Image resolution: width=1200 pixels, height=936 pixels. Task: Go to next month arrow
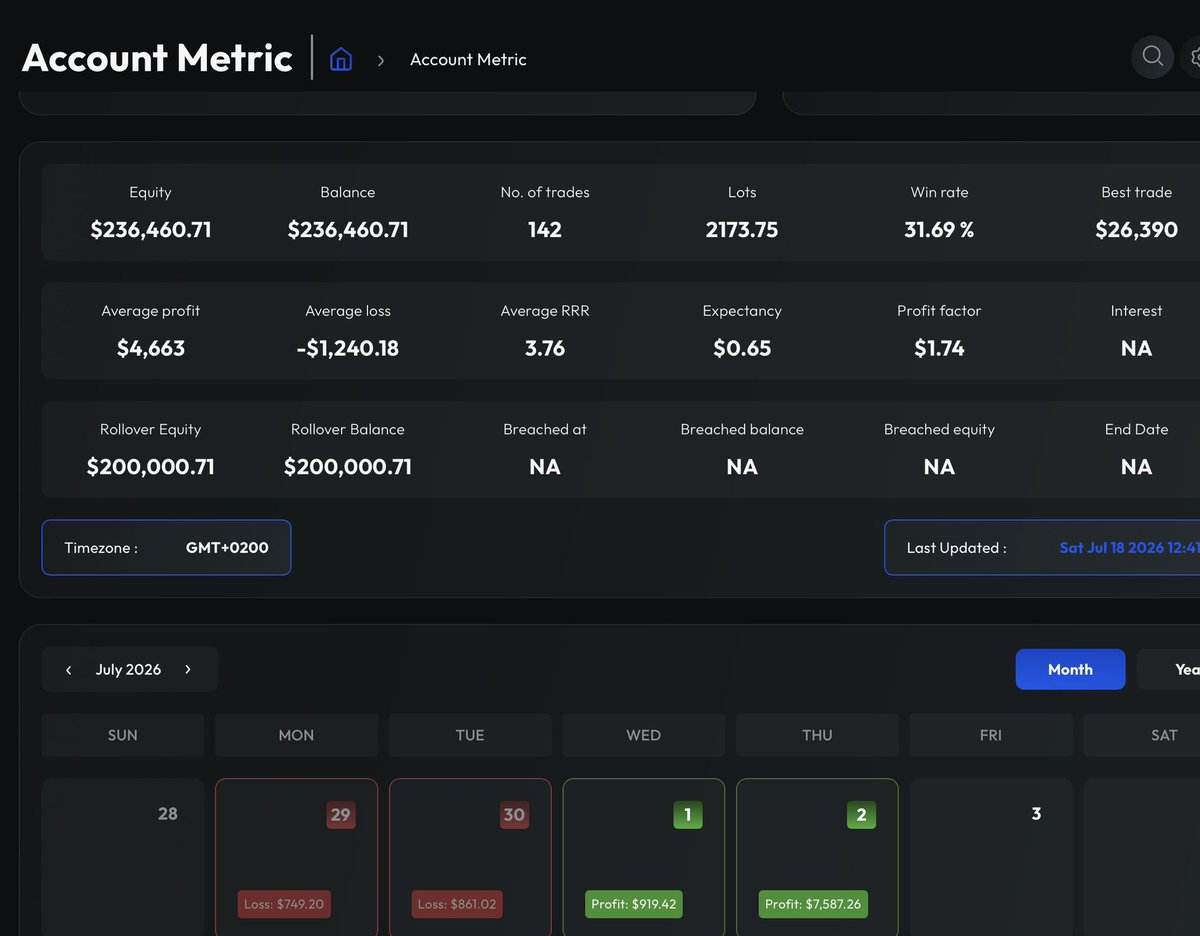coord(188,670)
